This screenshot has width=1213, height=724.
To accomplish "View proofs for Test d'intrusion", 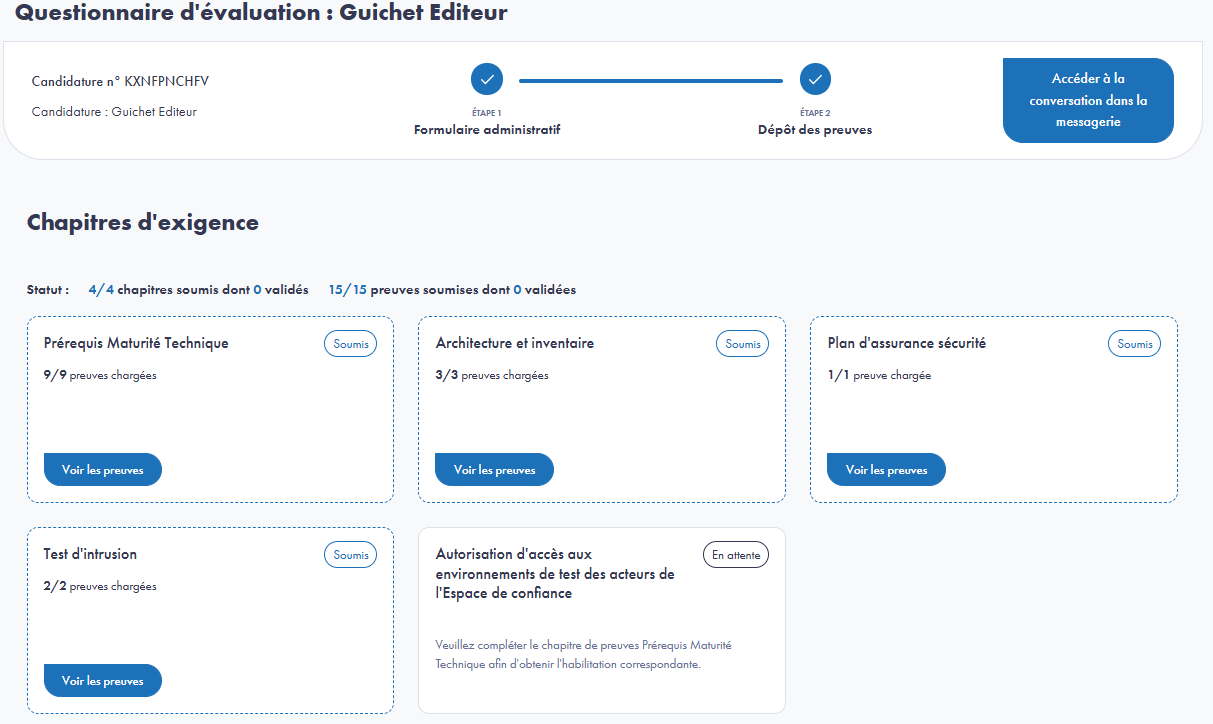I will [x=102, y=681].
